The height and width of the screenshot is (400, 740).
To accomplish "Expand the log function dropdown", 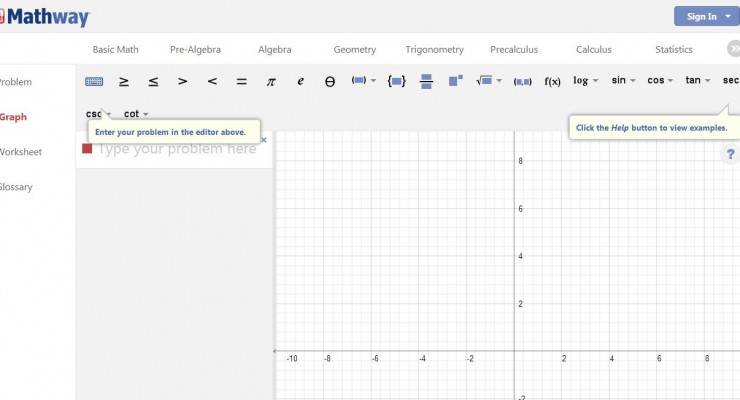I will [586, 80].
